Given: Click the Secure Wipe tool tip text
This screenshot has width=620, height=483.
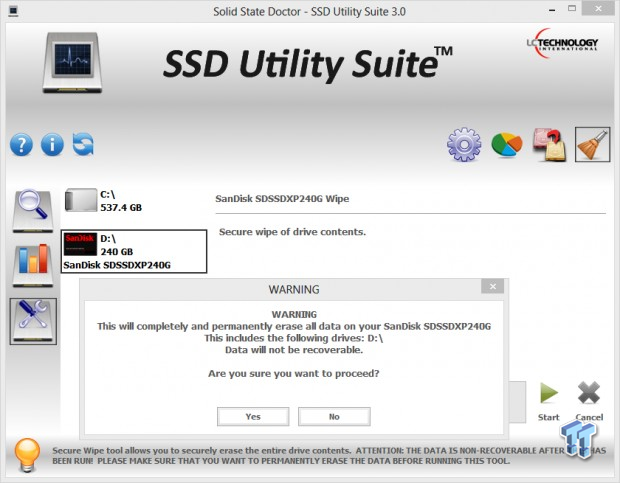Looking at the screenshot, I should coord(329,456).
